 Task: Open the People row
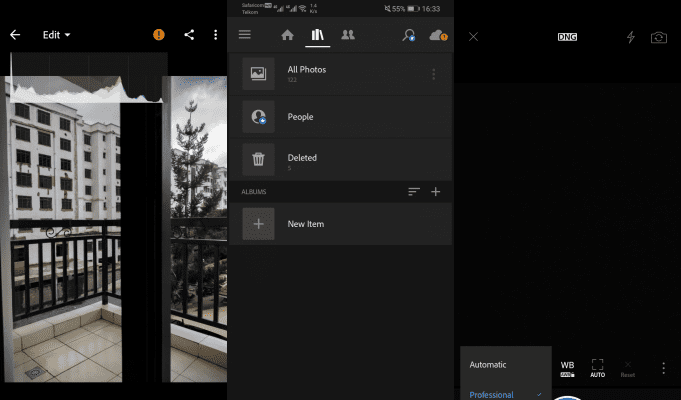[x=340, y=117]
